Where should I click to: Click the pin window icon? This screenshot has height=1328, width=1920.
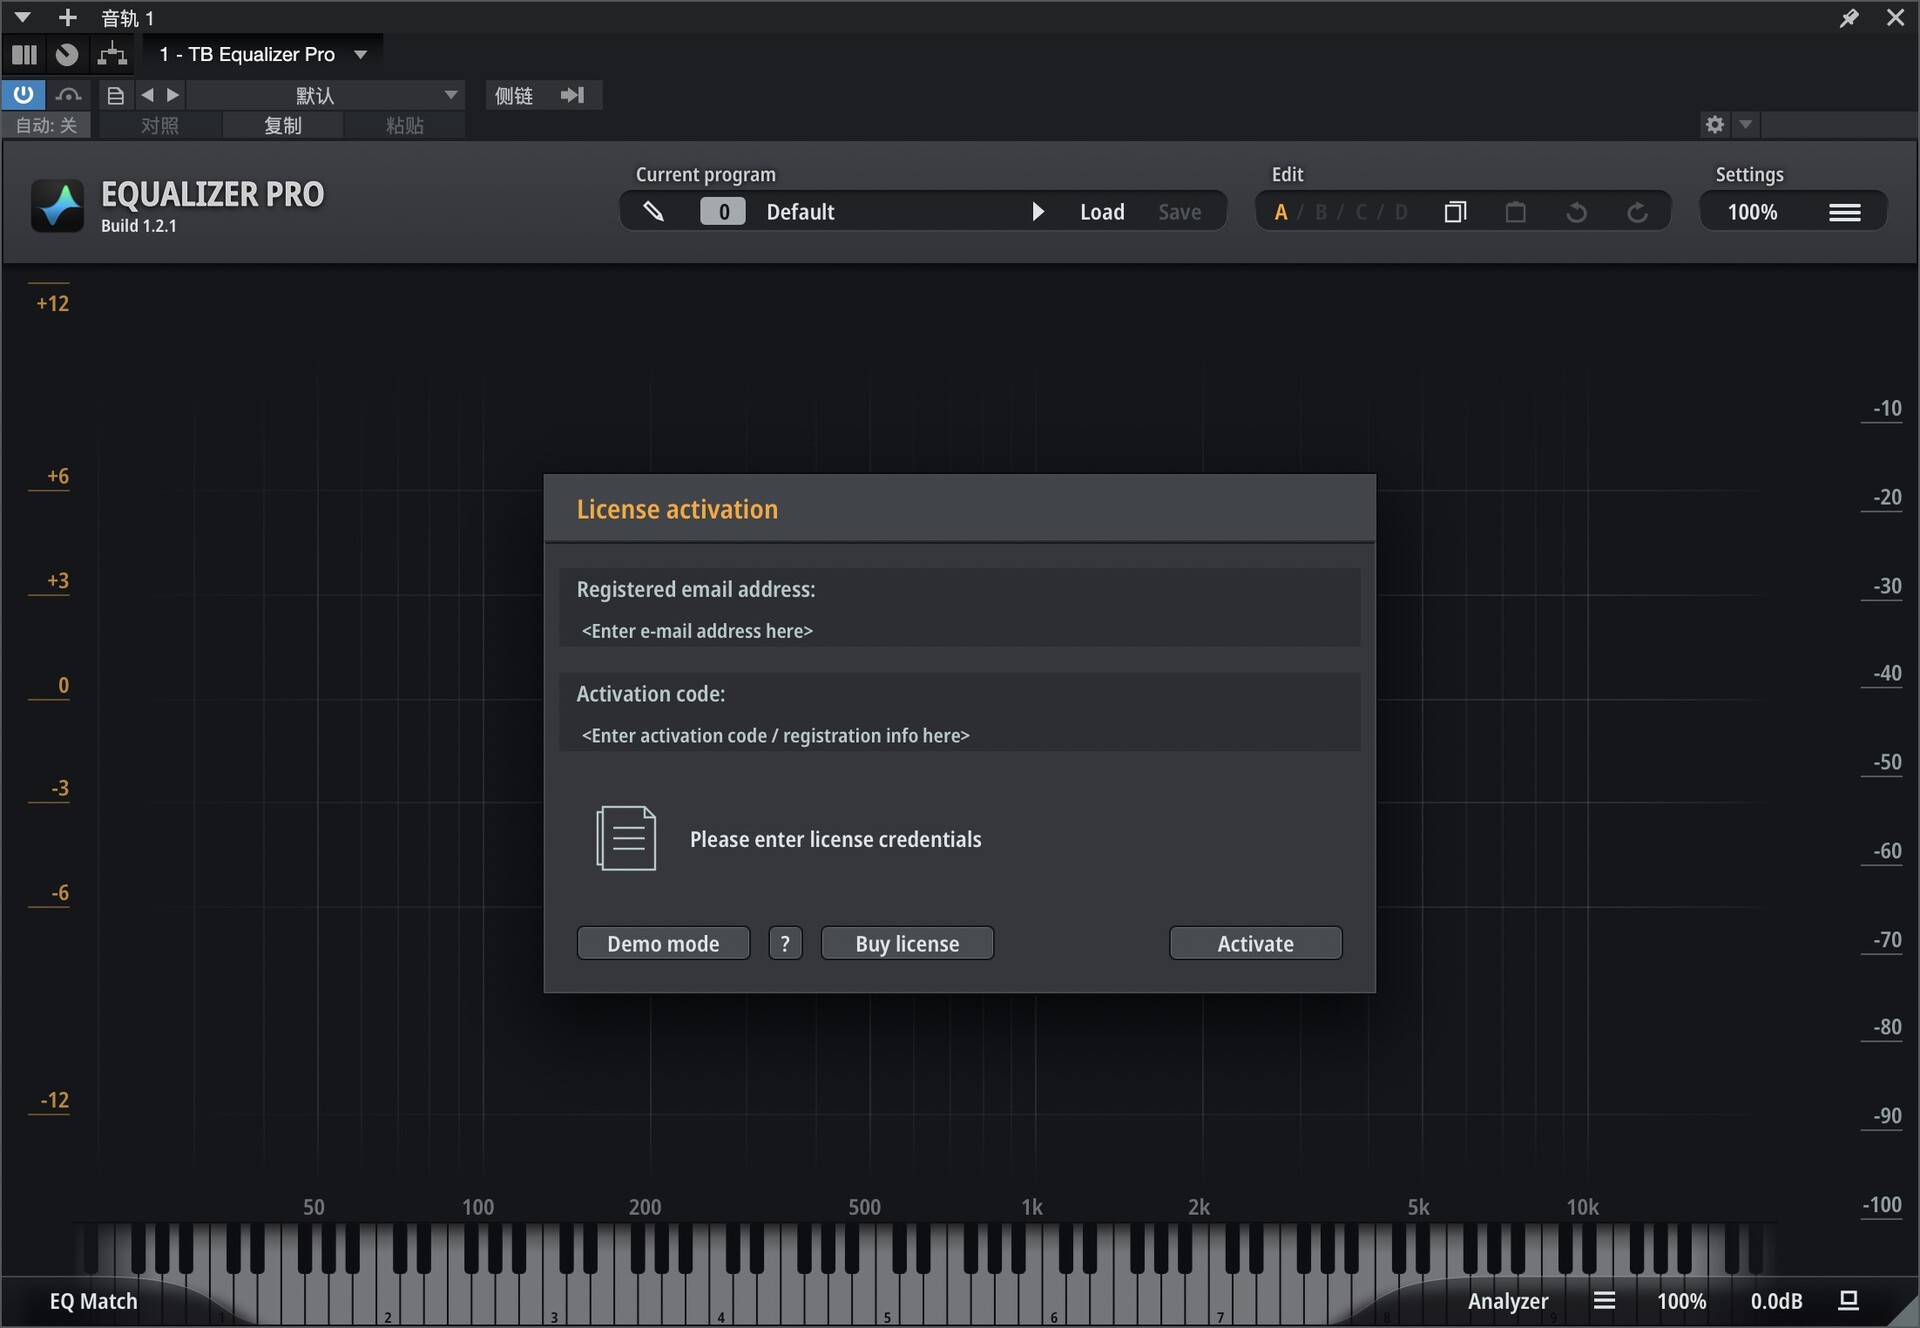[1849, 17]
